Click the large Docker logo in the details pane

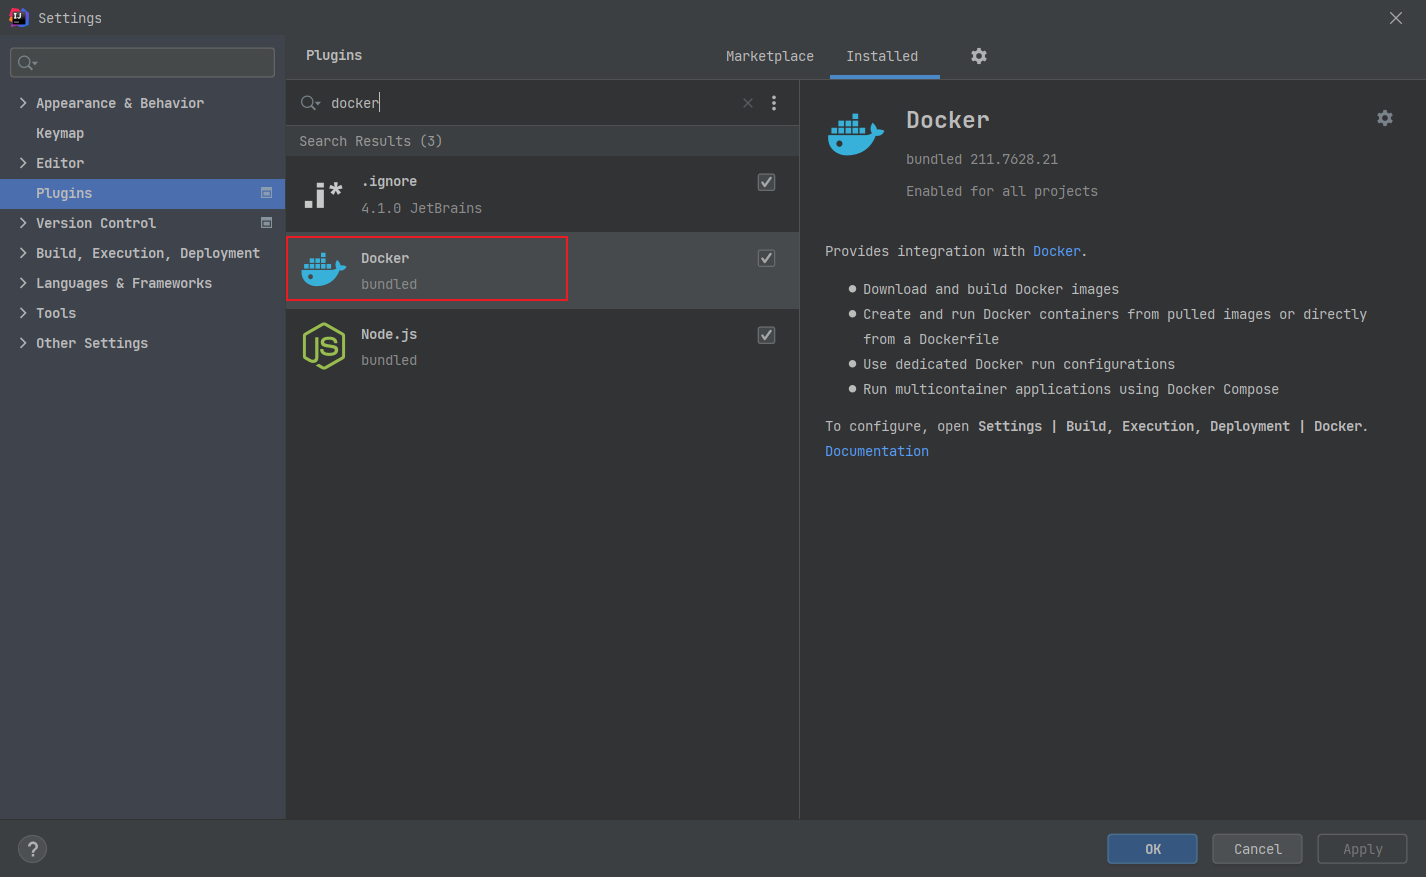[856, 135]
